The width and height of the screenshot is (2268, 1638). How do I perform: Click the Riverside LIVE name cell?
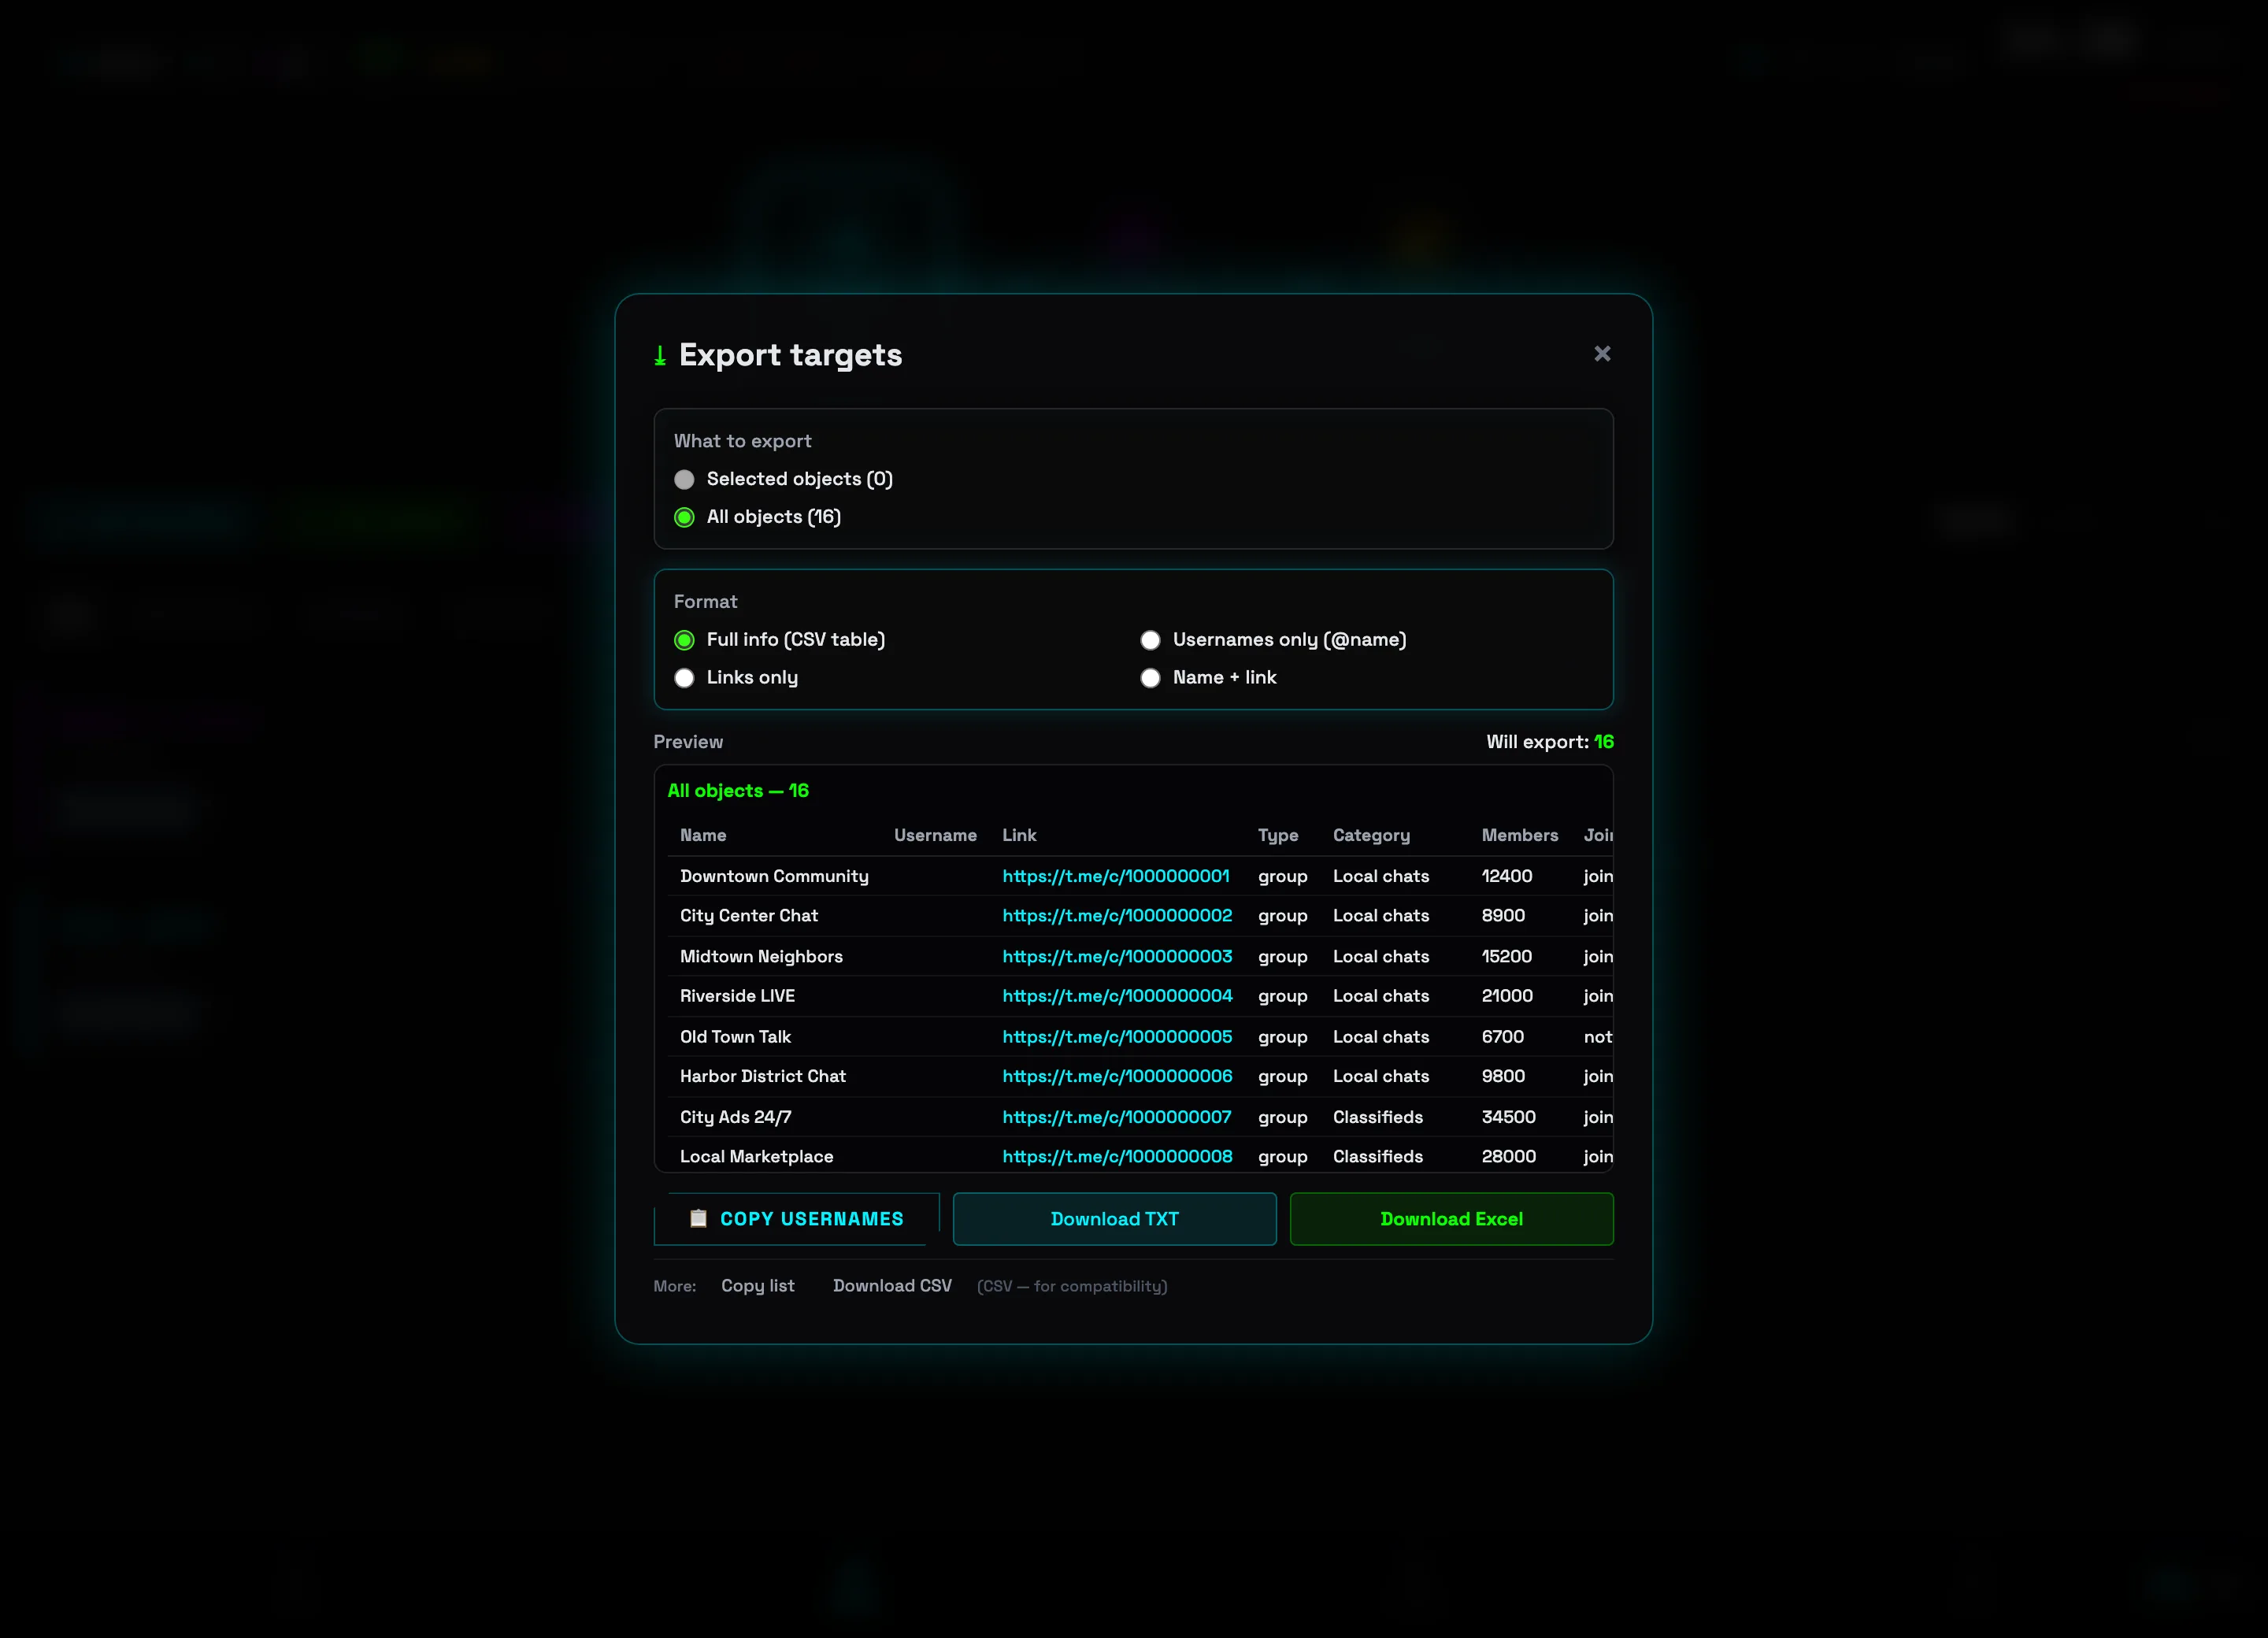pyautogui.click(x=737, y=996)
